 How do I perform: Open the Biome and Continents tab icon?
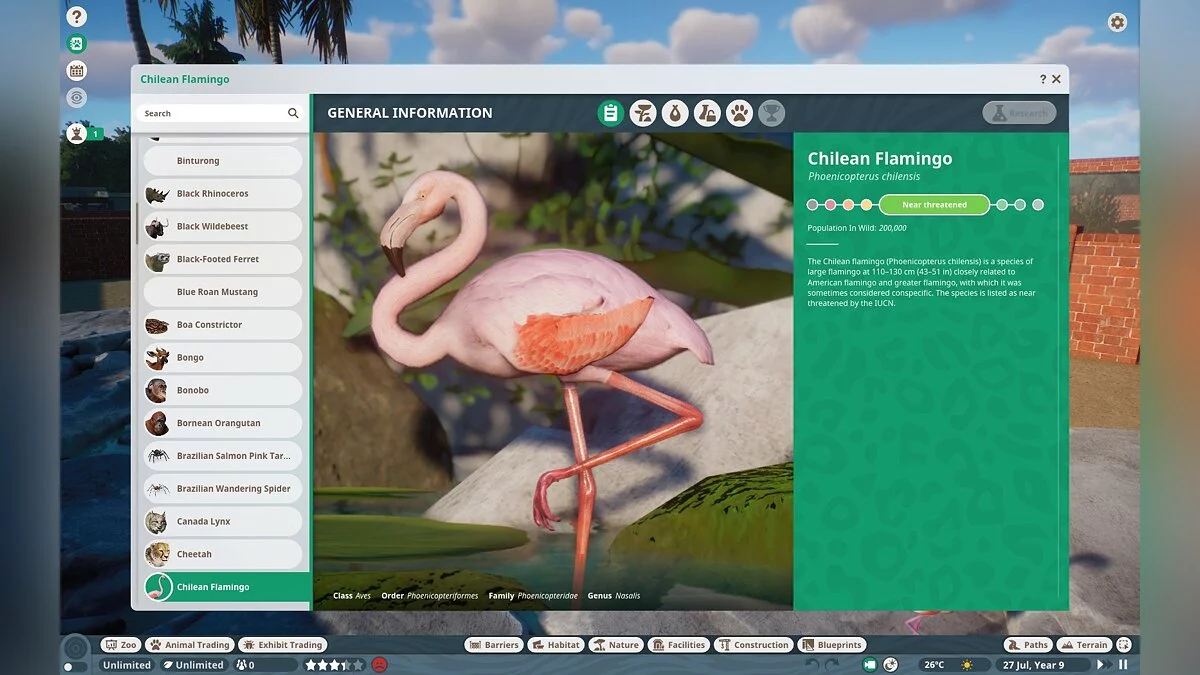tap(643, 113)
